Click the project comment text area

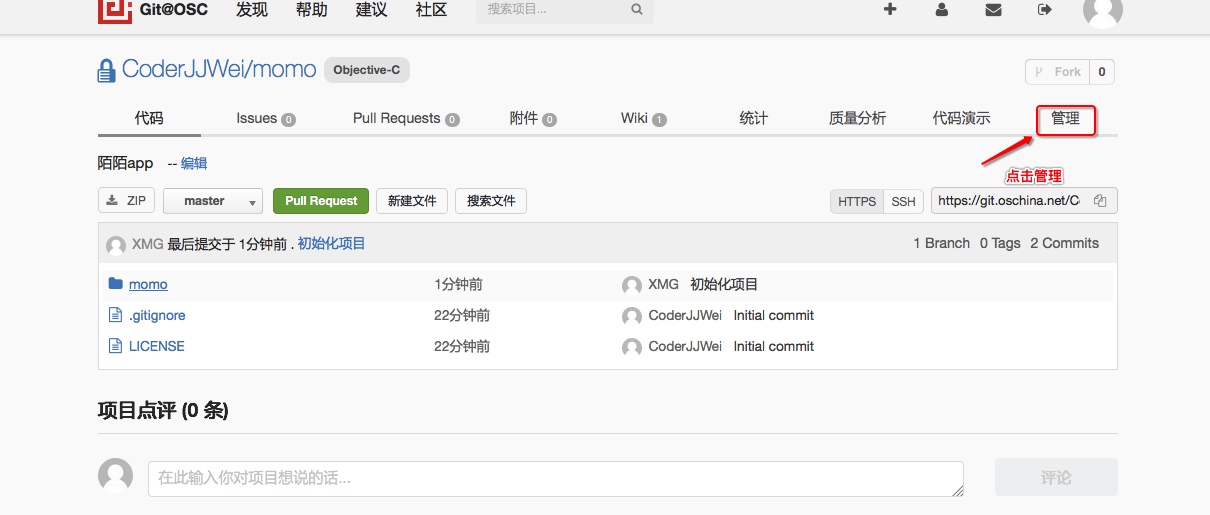pyautogui.click(x=556, y=478)
